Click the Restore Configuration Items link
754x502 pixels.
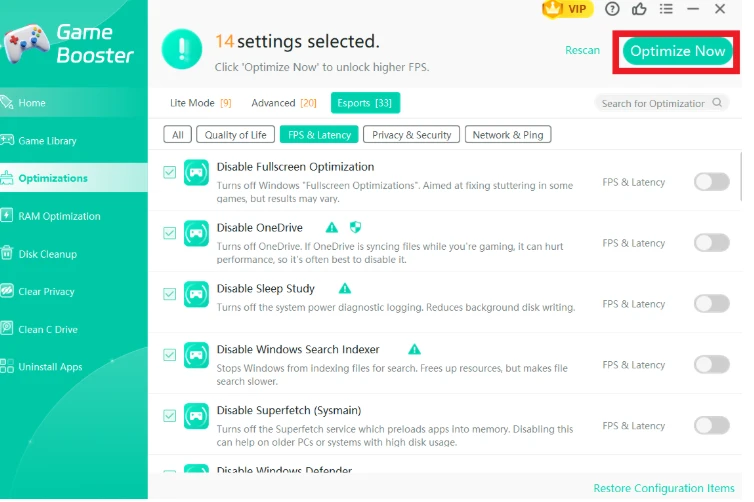pyautogui.click(x=664, y=488)
